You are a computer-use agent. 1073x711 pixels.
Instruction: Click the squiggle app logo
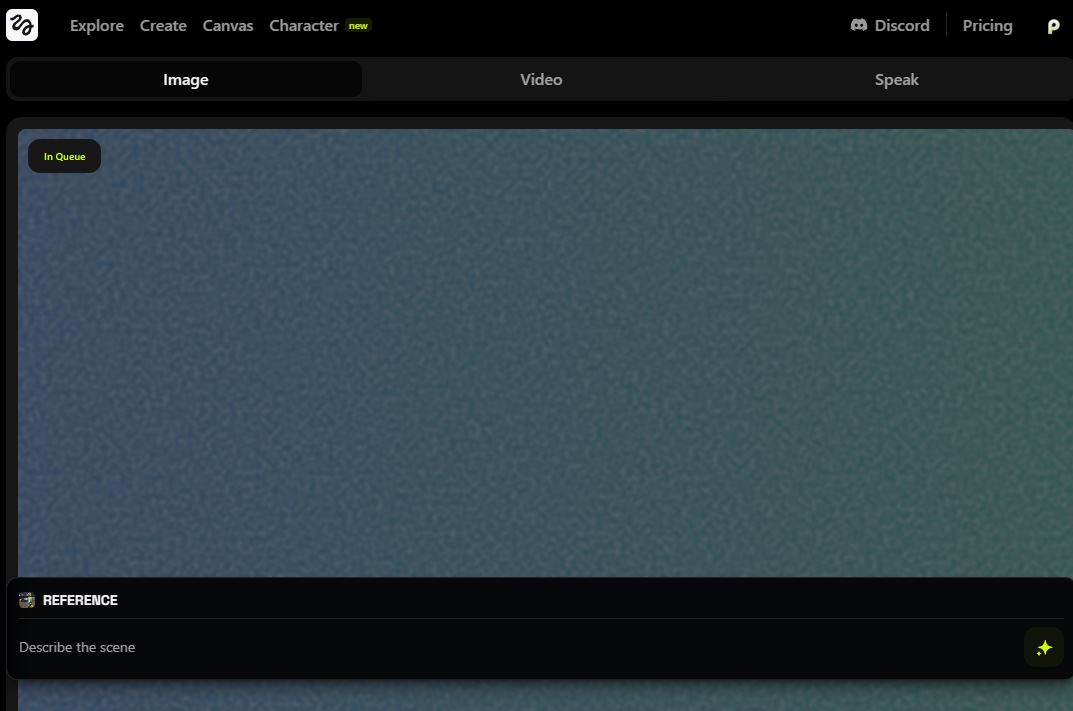pos(22,25)
